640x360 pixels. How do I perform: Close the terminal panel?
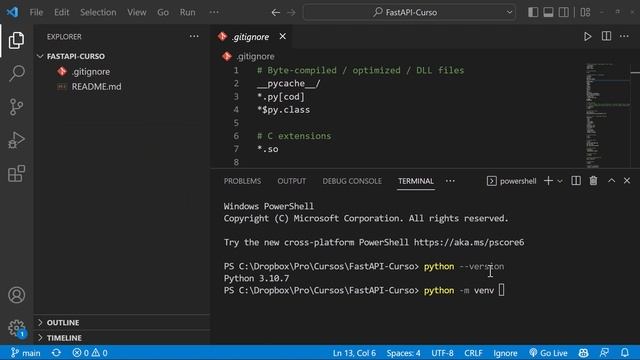point(627,180)
